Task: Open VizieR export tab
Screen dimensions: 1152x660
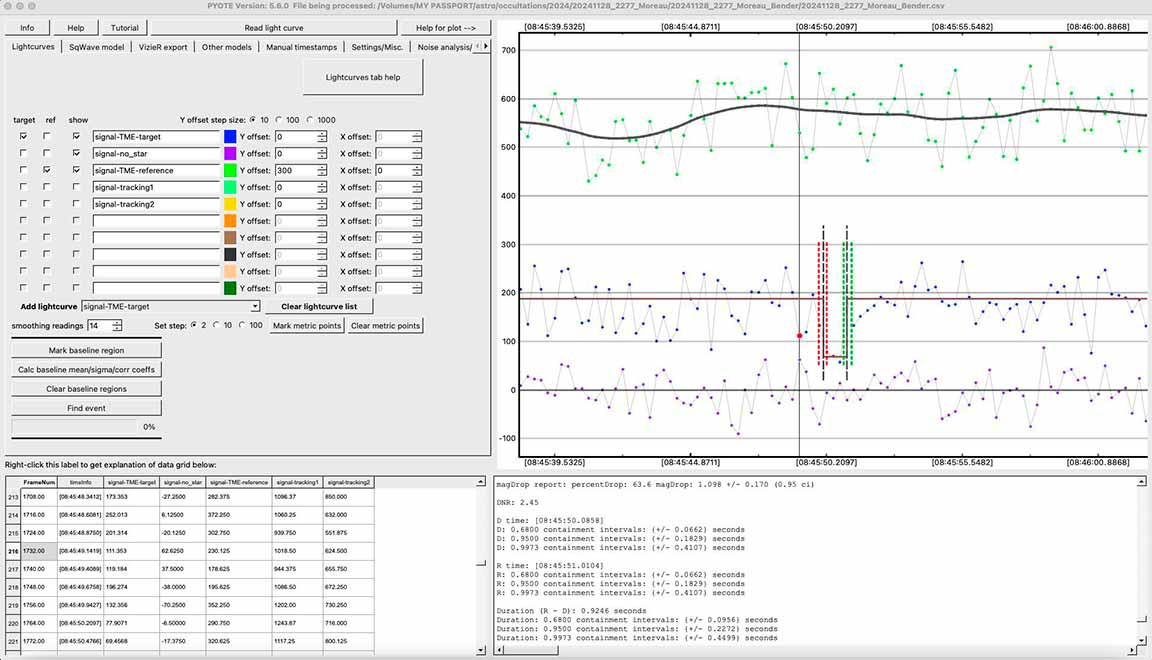Action: point(163,47)
